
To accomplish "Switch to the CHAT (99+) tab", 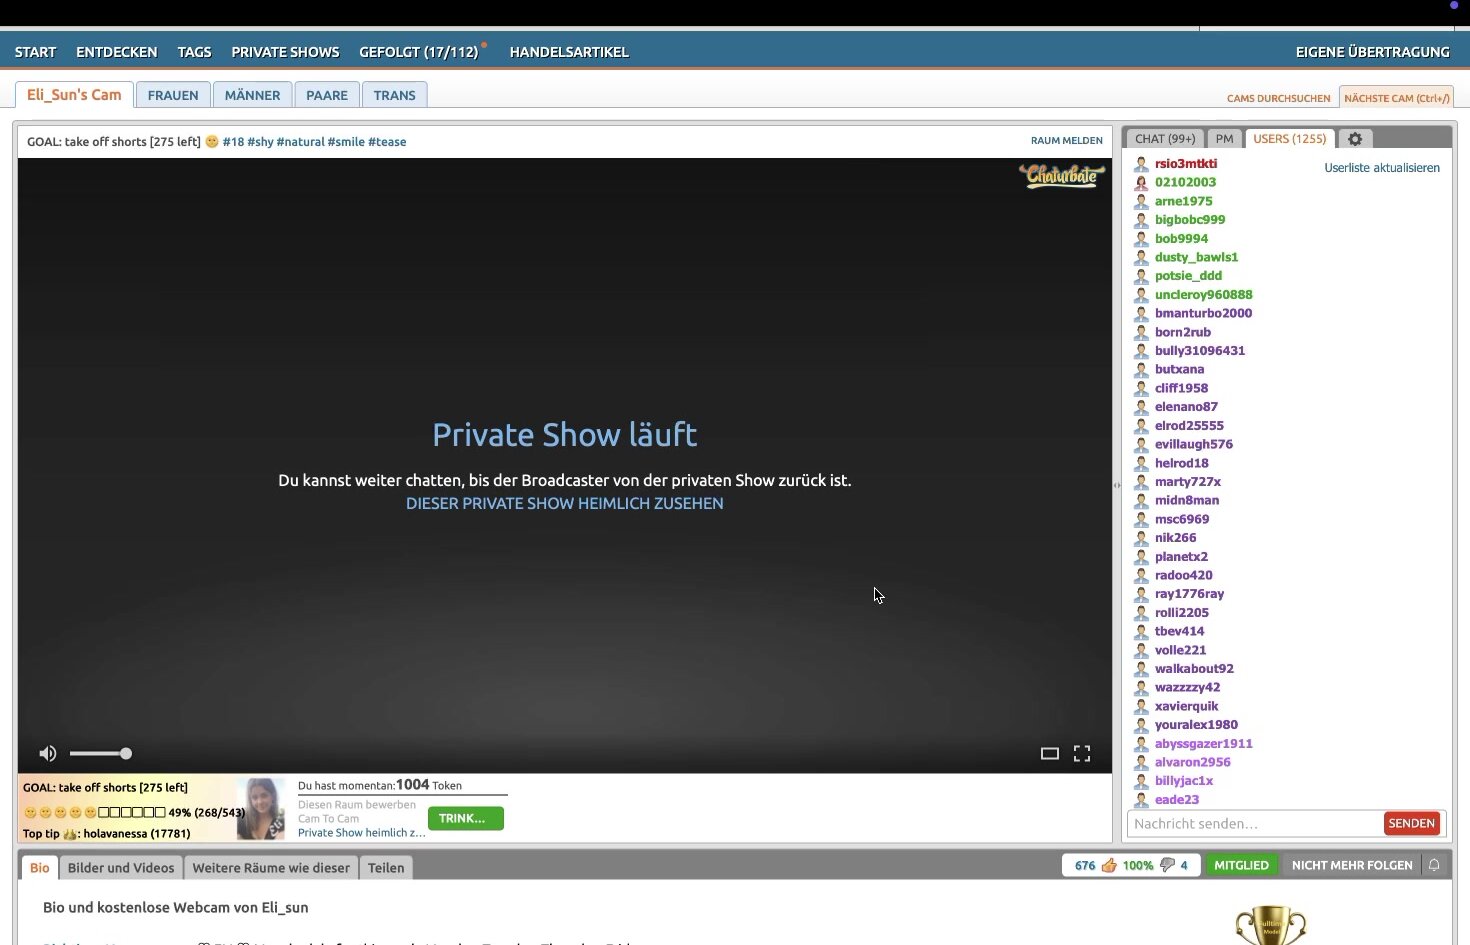I will pyautogui.click(x=1164, y=139).
